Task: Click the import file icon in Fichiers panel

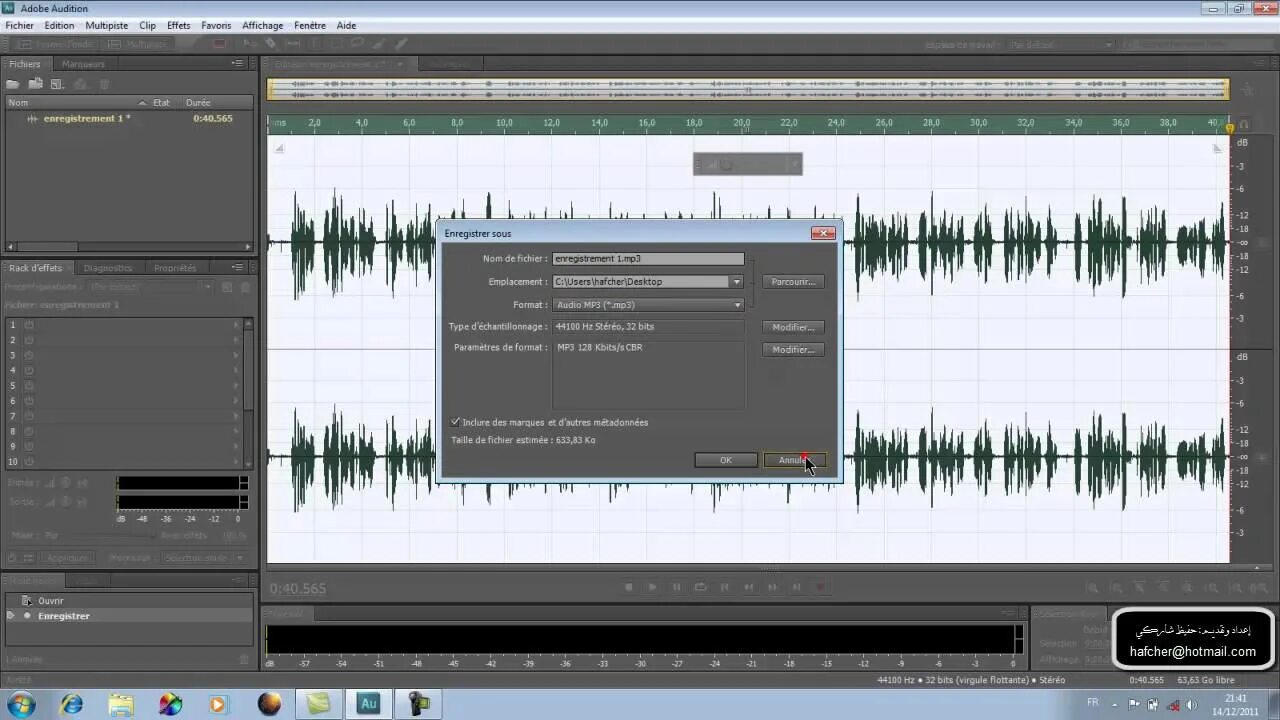Action: 35,84
